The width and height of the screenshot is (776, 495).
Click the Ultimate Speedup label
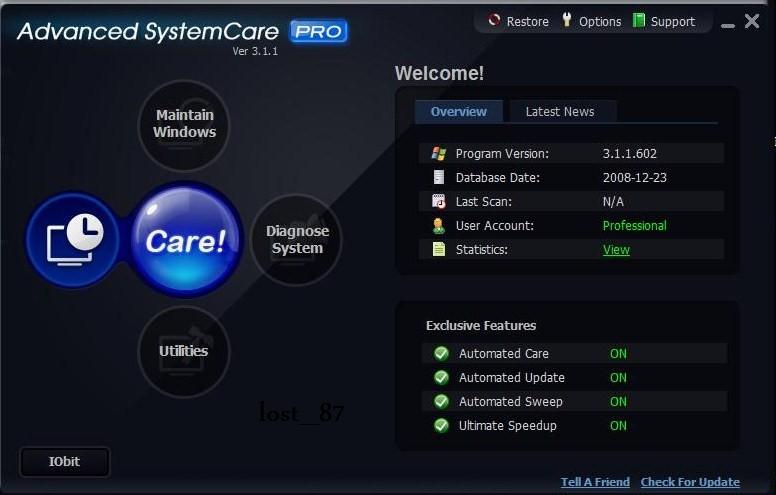point(508,426)
